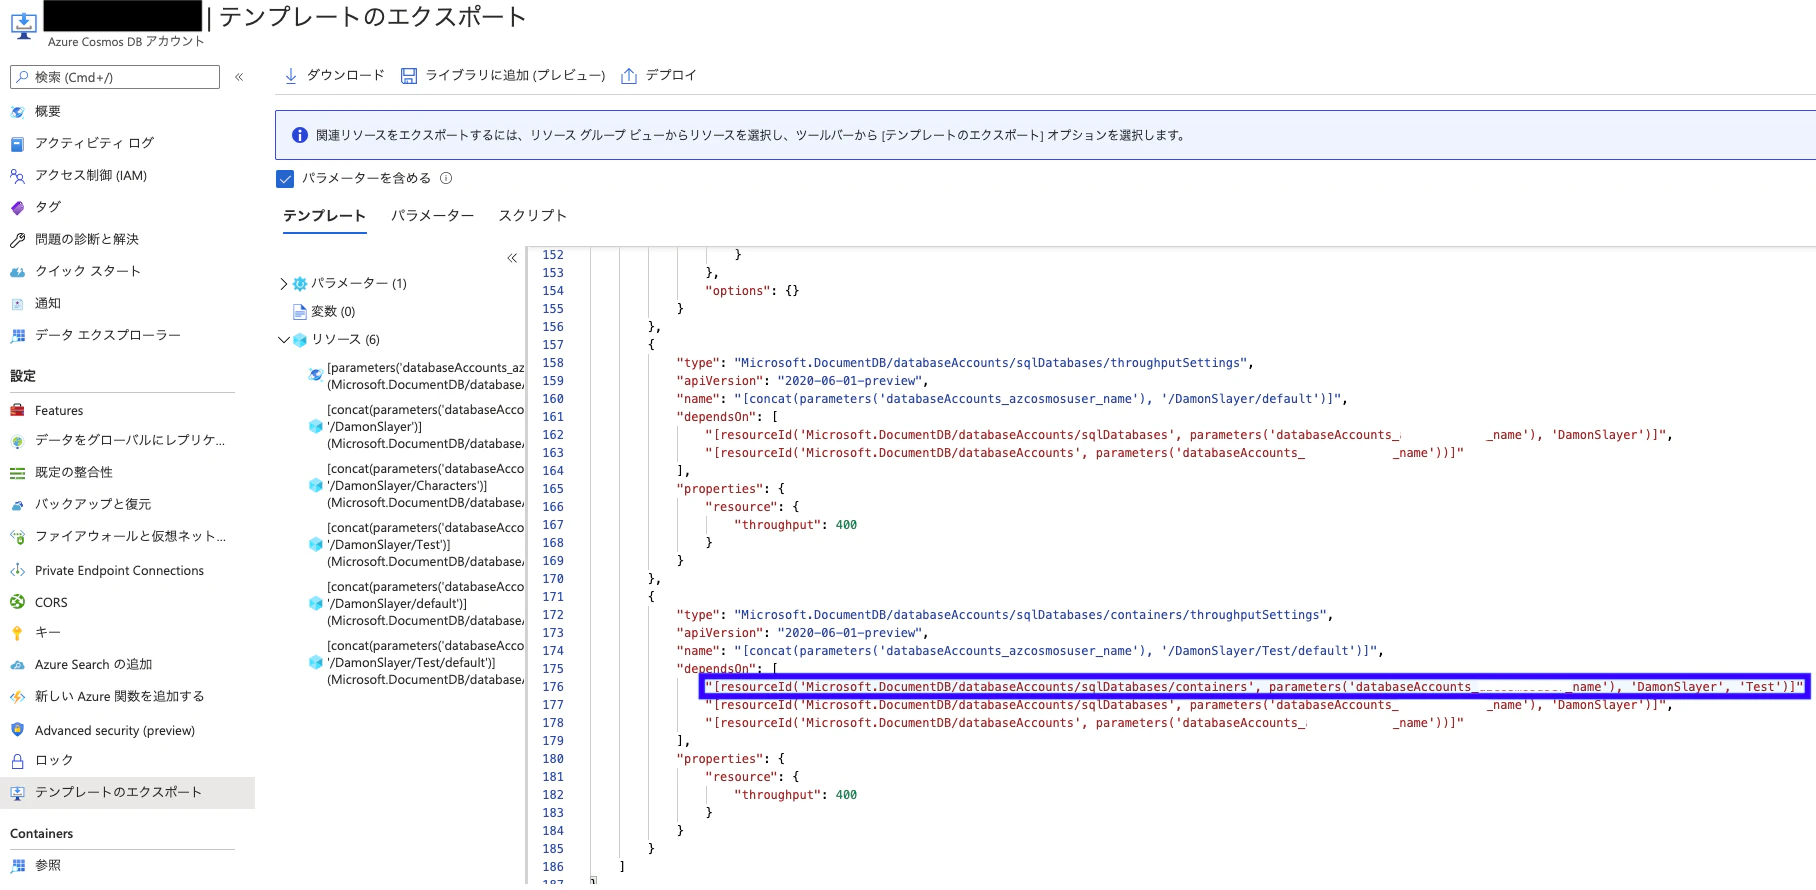This screenshot has height=890, width=1816.
Task: Open ファイアウォールと仮想ネット... settings
Action: click(130, 537)
